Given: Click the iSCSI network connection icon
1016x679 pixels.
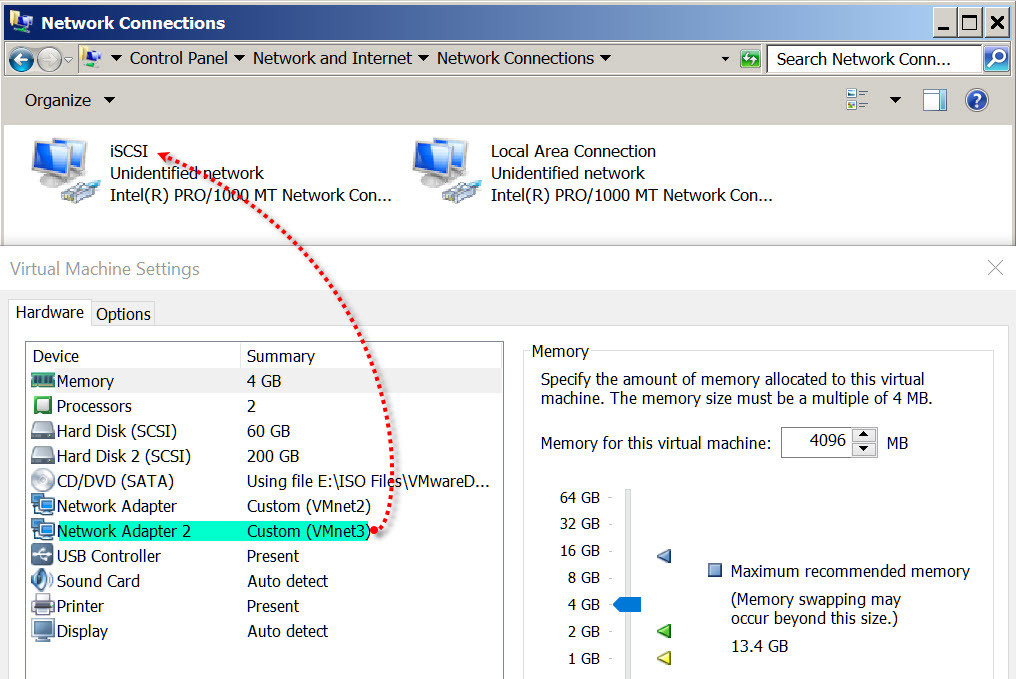Looking at the screenshot, I should tap(64, 170).
